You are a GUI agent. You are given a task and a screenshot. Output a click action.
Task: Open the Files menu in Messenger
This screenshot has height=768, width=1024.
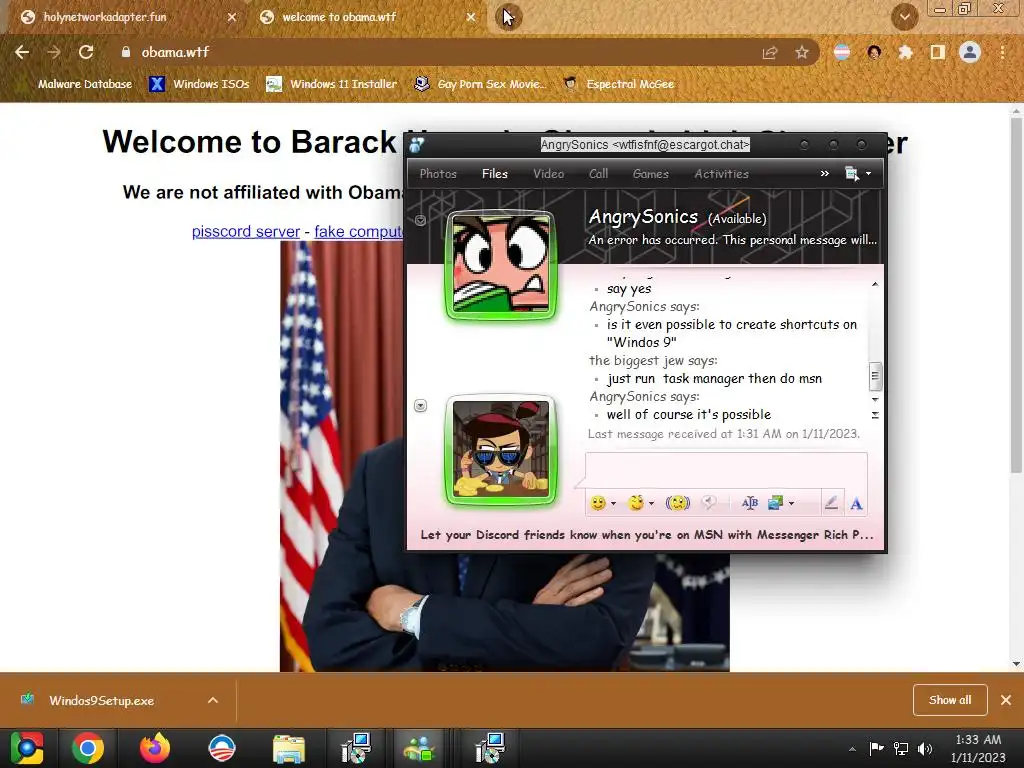(494, 174)
